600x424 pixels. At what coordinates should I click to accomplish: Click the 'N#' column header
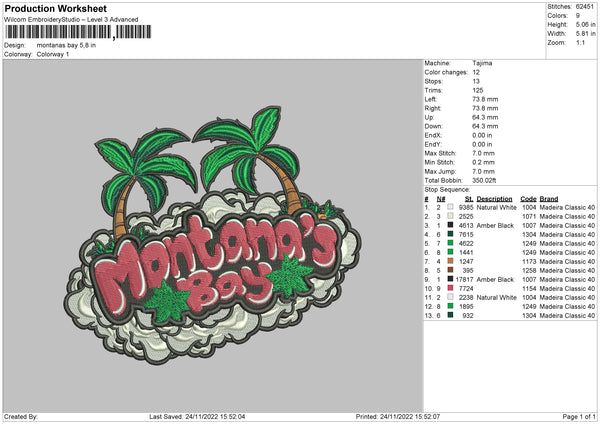point(441,199)
